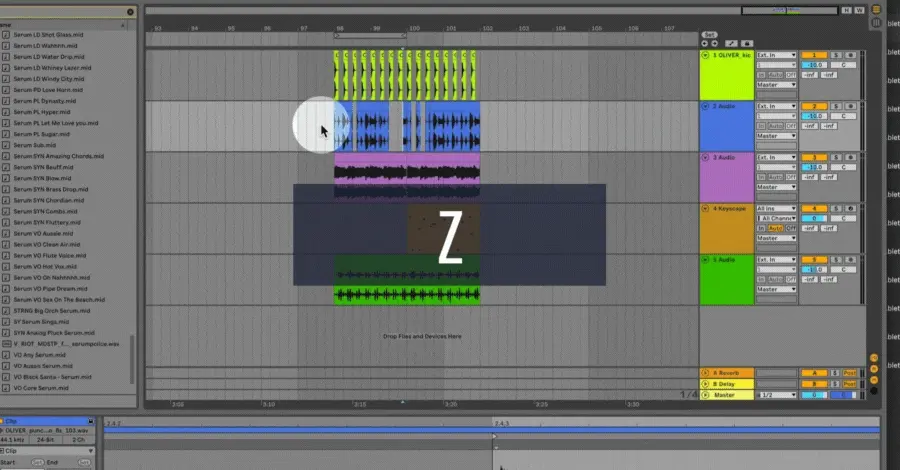The width and height of the screenshot is (900, 470).
Task: Unfold the 2 Audio track with triangle
Action: (705, 106)
